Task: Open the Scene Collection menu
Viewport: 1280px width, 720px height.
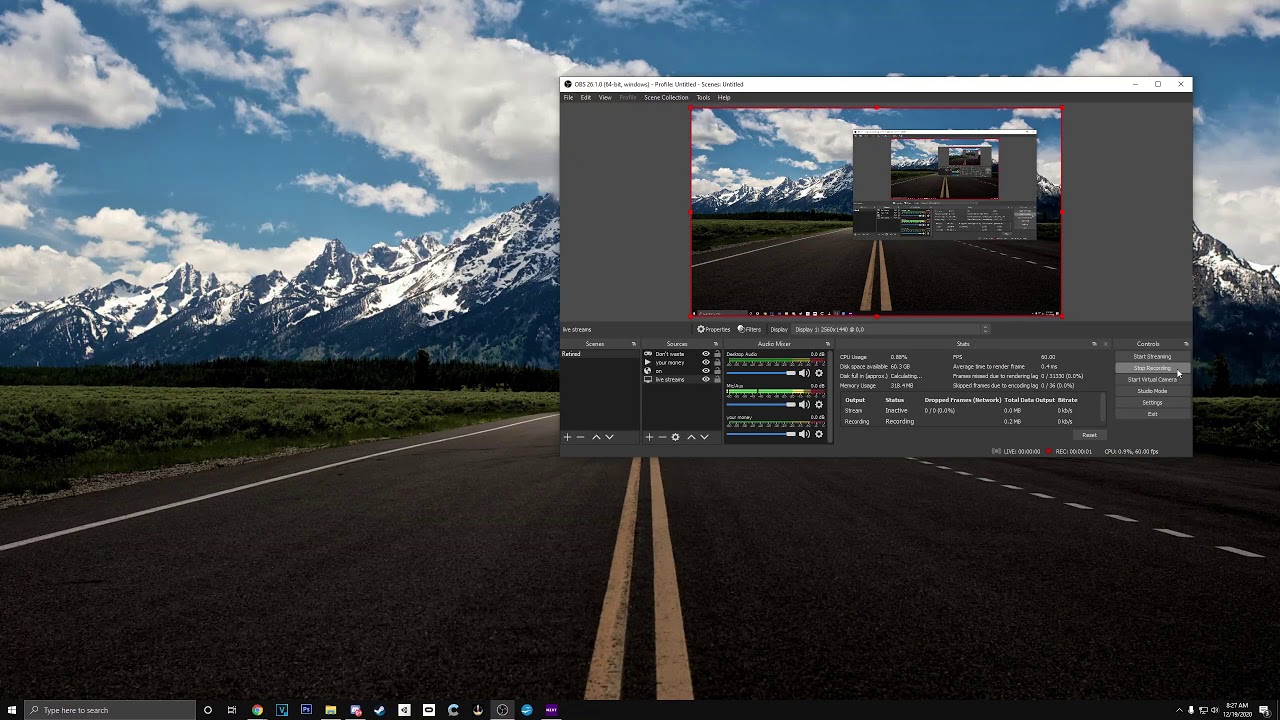Action: tap(666, 97)
